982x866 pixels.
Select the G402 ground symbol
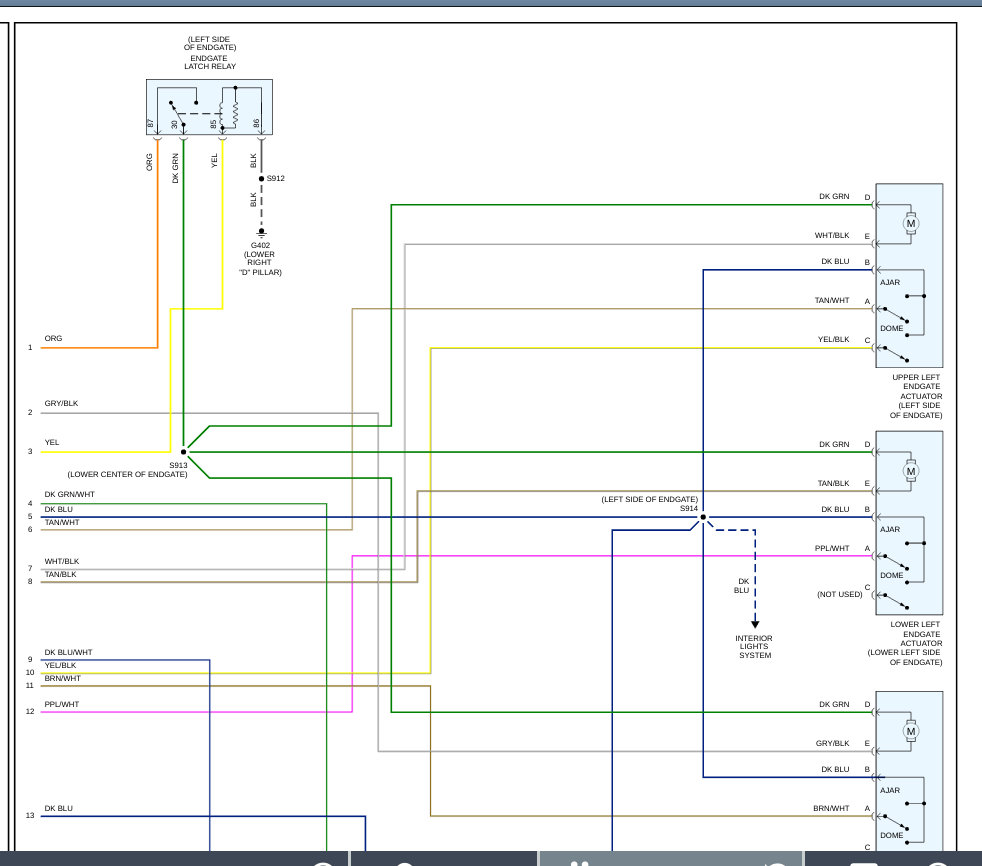(x=262, y=233)
